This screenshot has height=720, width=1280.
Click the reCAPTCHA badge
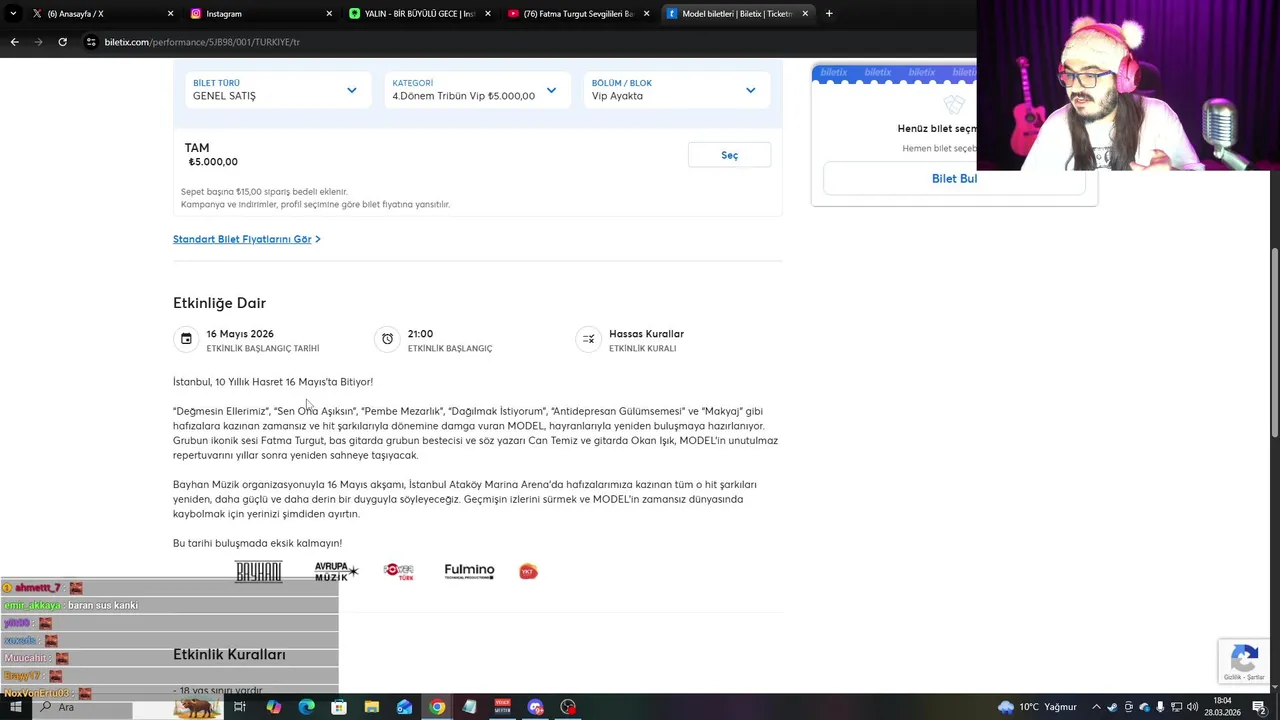[1244, 661]
